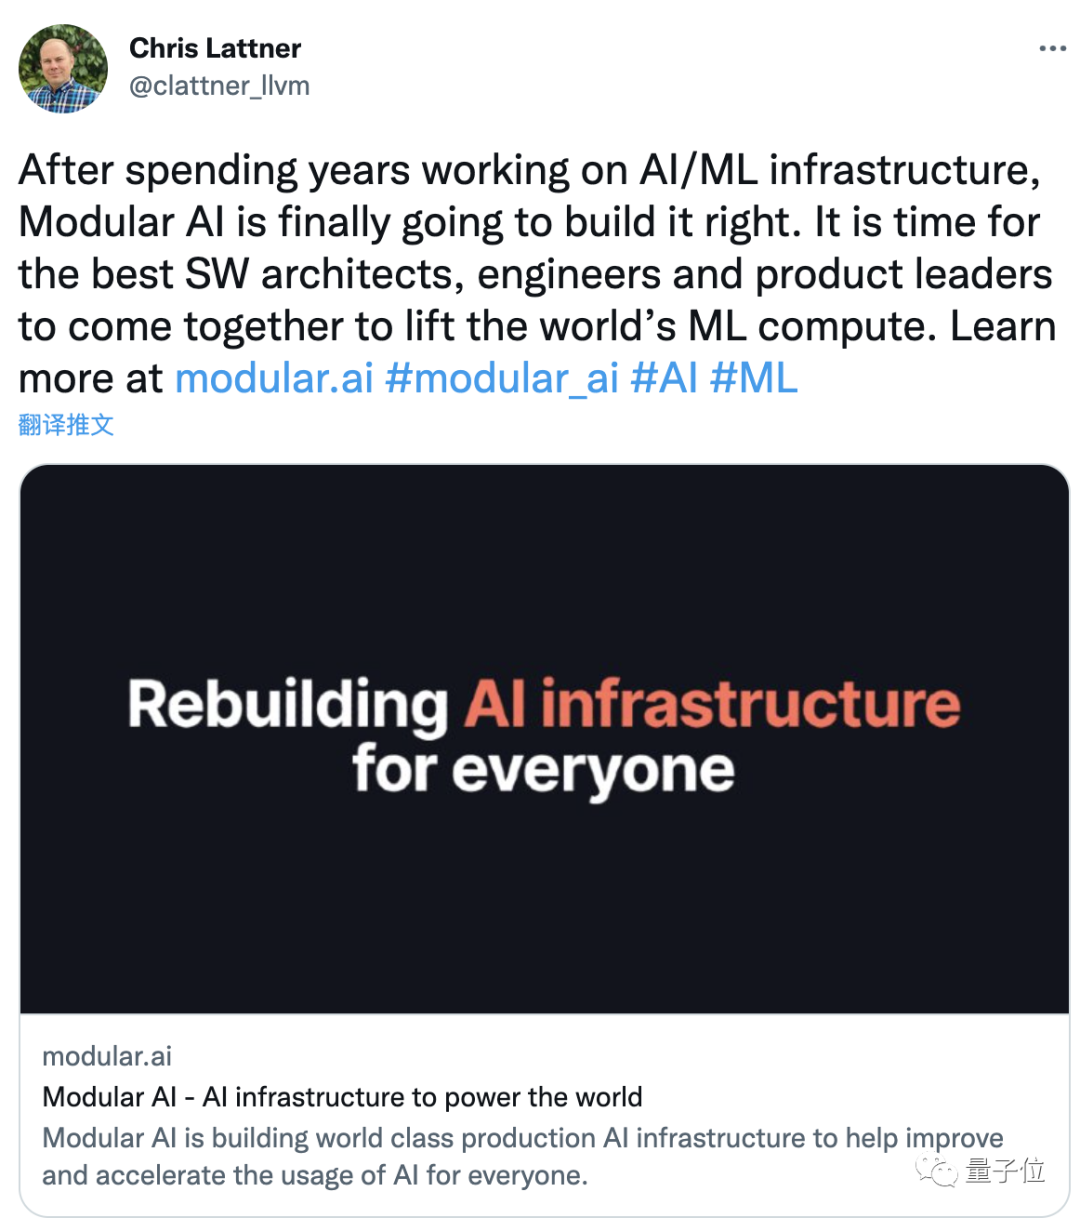Click the white 'Rebuilding' word in preview
Viewport: 1080px width, 1218px height.
[x=288, y=704]
